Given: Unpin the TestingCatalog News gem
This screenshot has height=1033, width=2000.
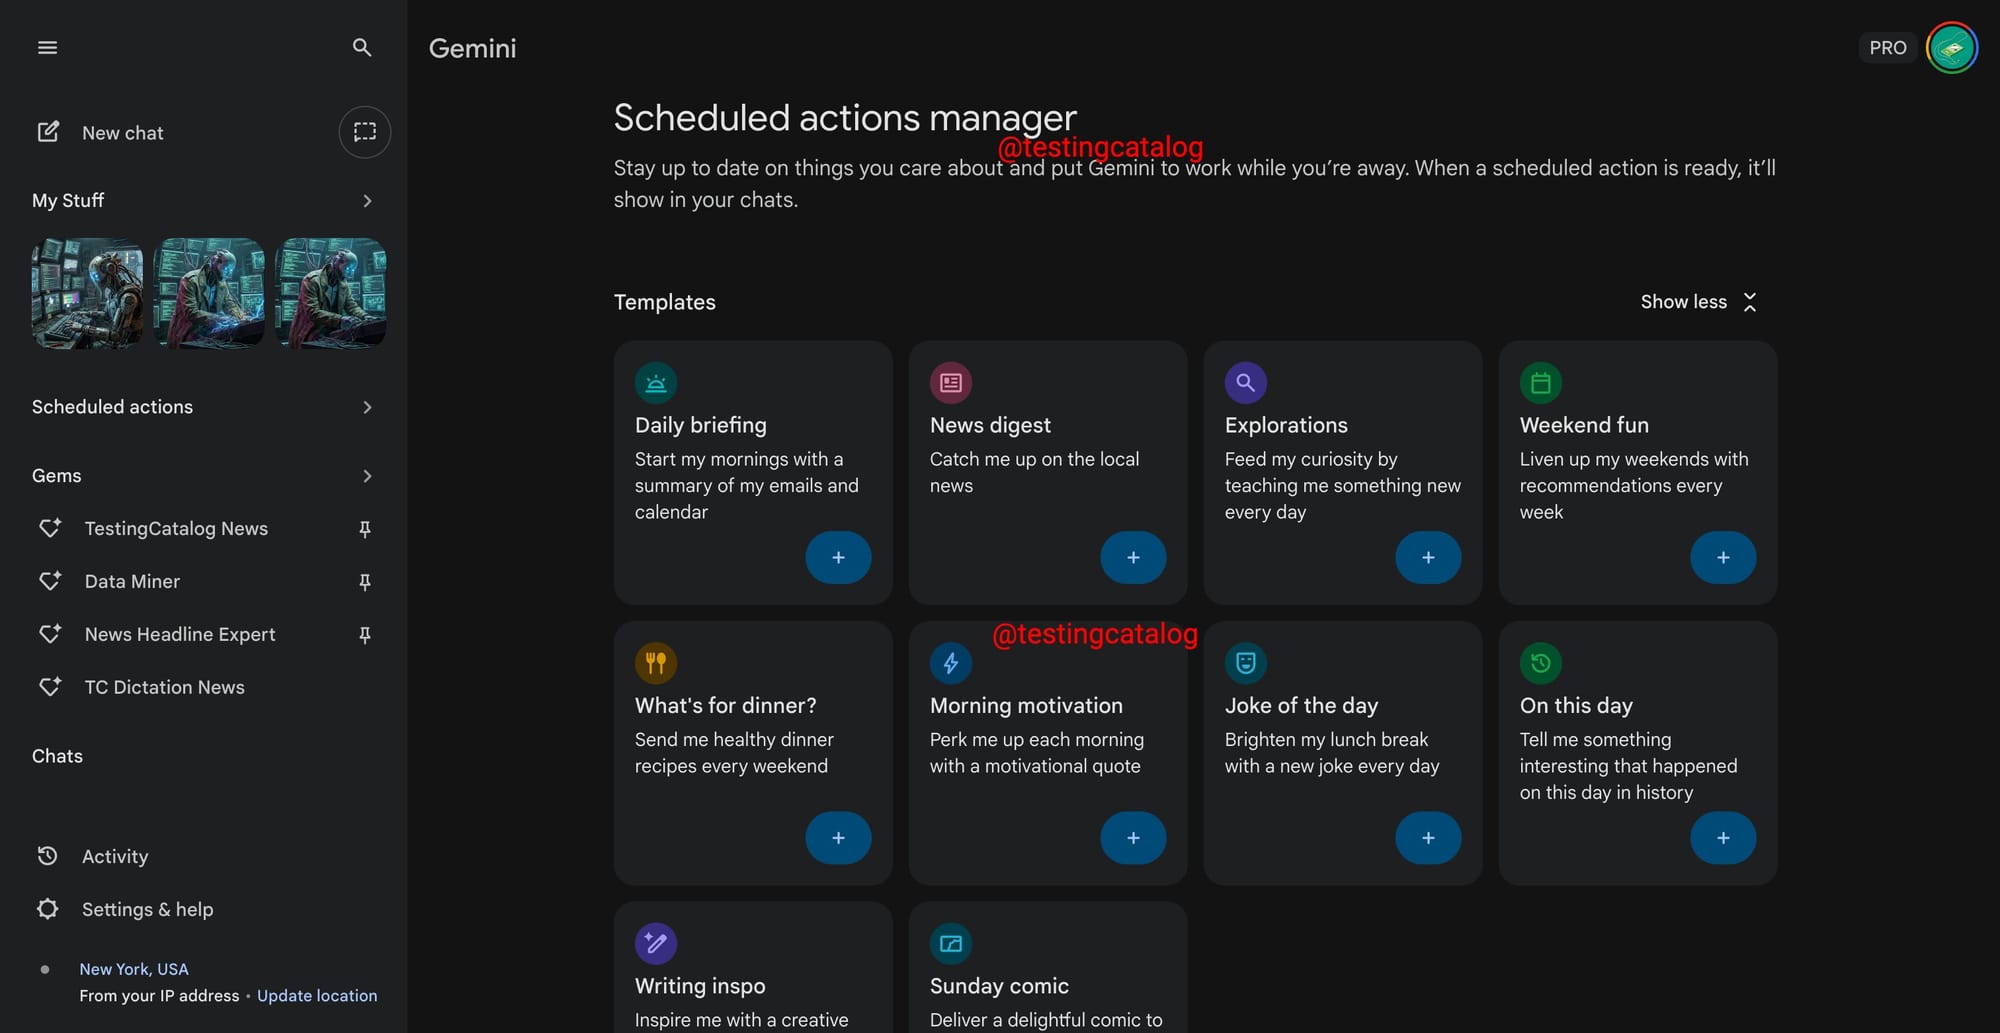Looking at the screenshot, I should click(365, 529).
